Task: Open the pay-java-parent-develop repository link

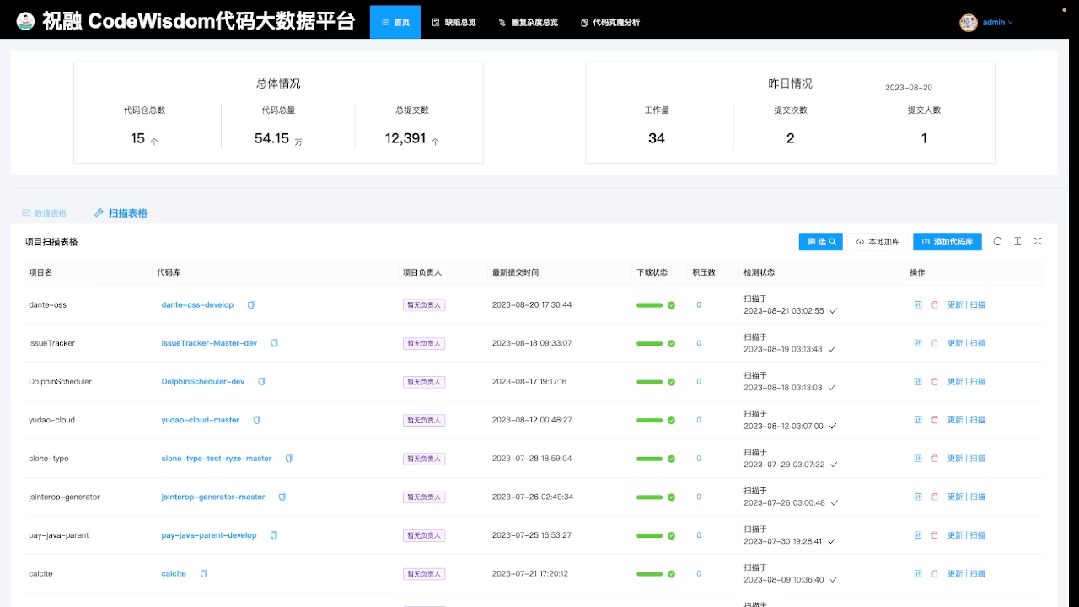Action: point(209,535)
